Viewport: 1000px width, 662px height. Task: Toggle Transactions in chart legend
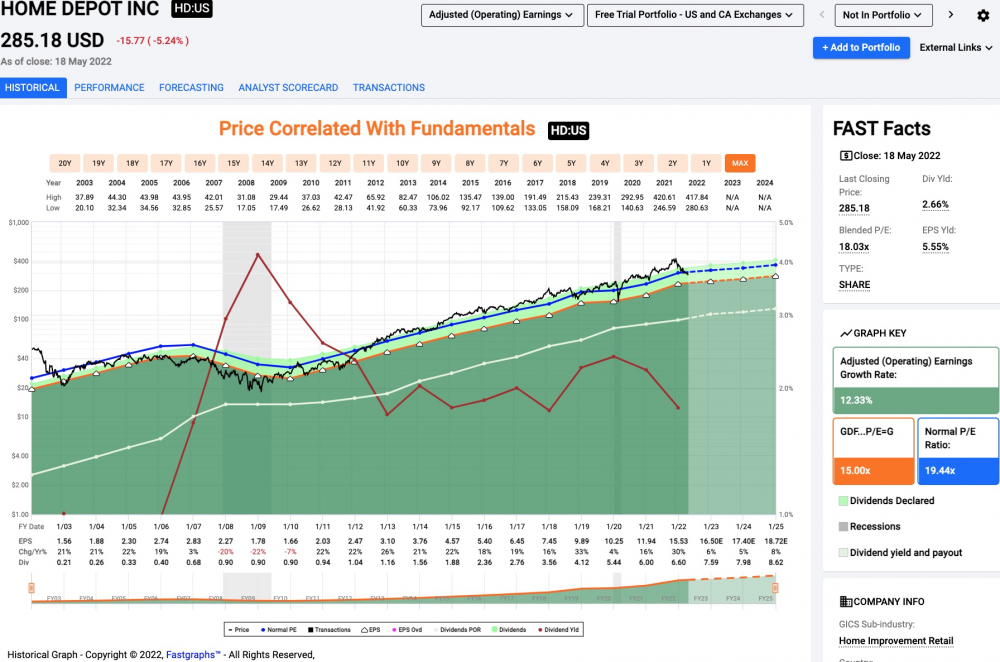(x=329, y=629)
